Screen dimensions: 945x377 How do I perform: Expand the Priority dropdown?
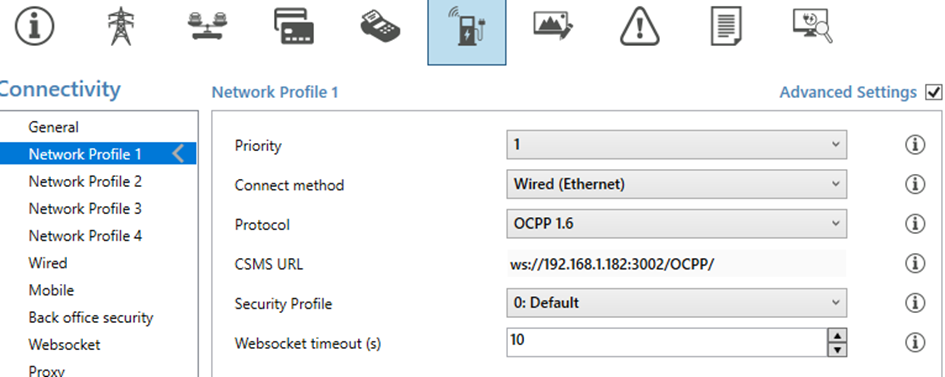pyautogui.click(x=676, y=145)
